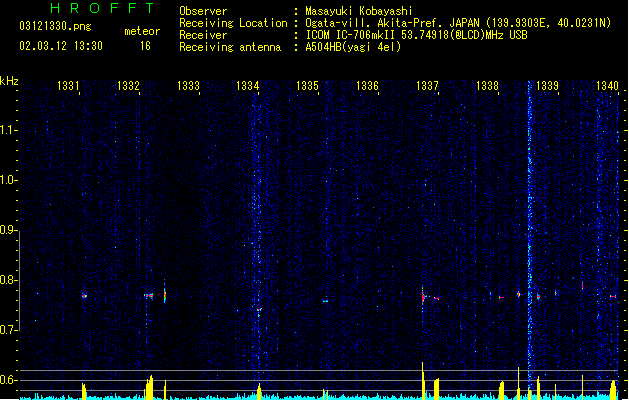Click the meteor count label
This screenshot has width=629, height=400.
(x=142, y=31)
